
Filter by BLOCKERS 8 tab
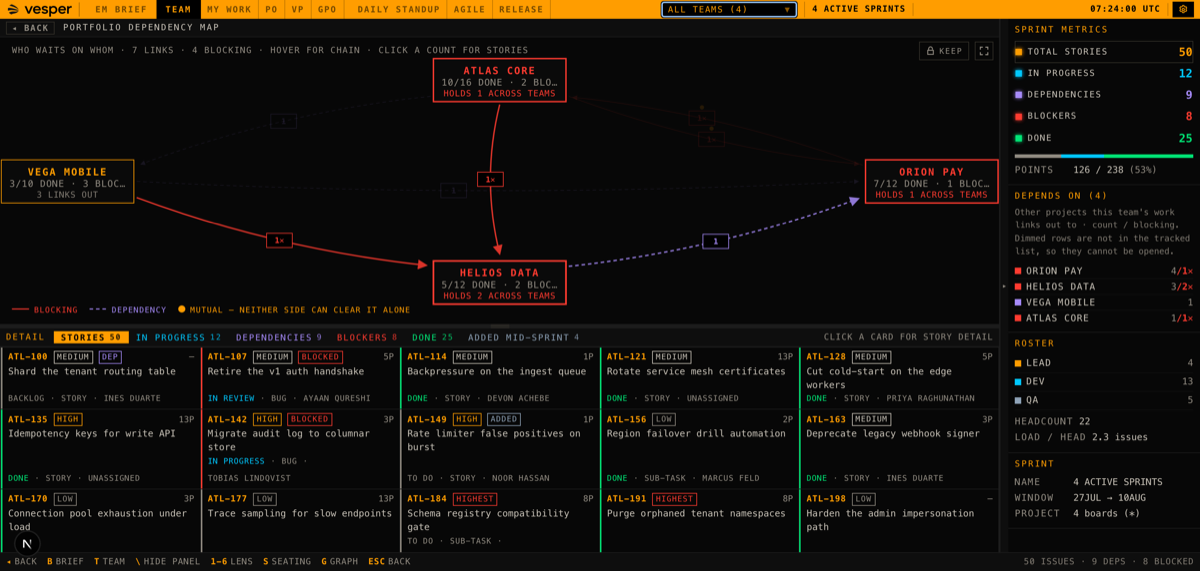[367, 337]
